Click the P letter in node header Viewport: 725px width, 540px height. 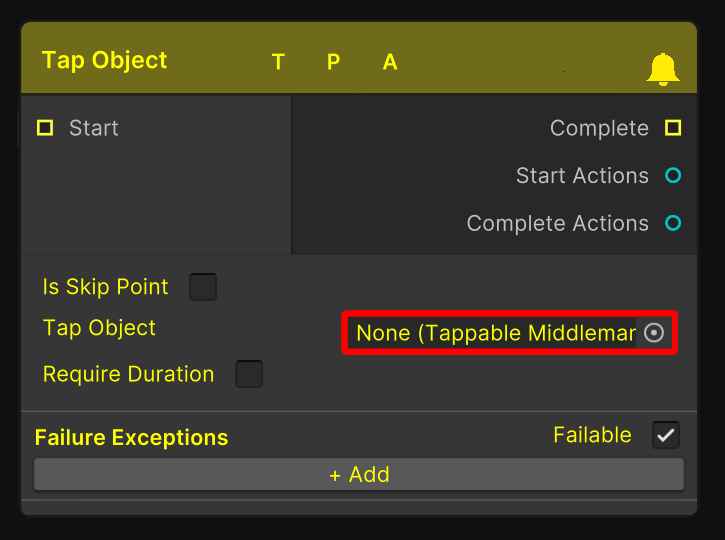click(333, 62)
